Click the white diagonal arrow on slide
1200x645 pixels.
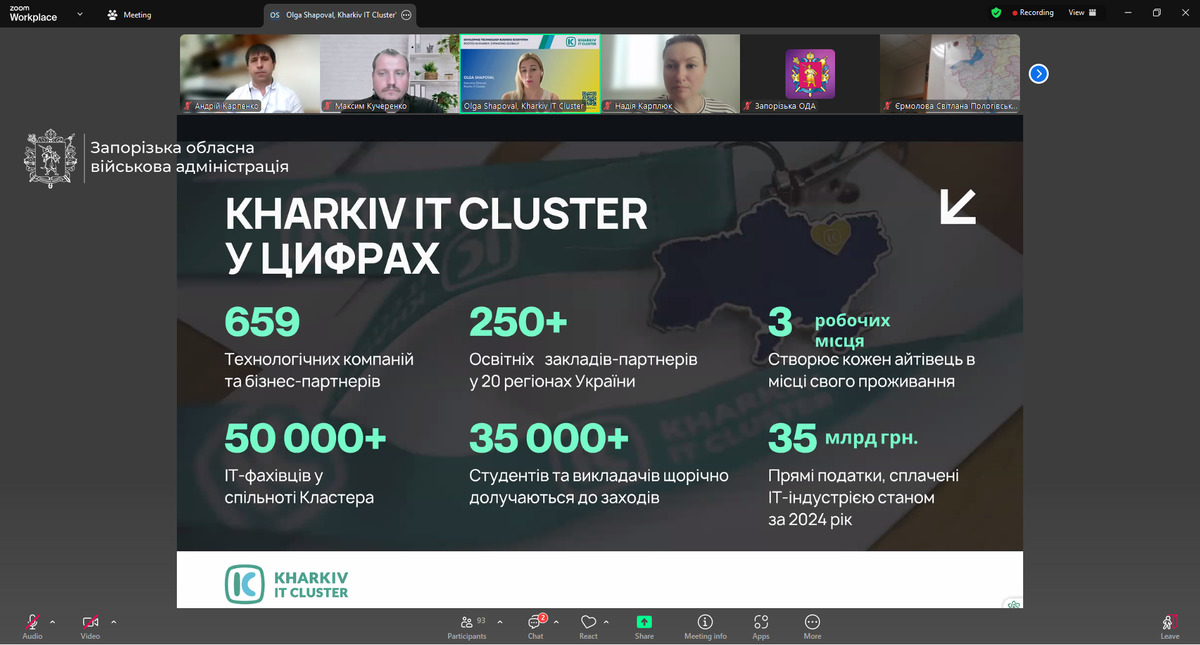tap(958, 206)
